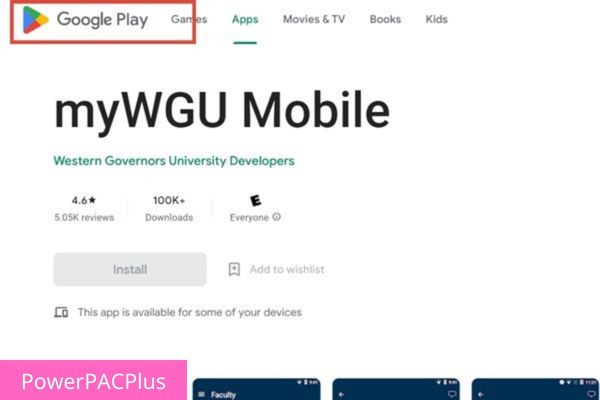
Task: Click the Install button
Action: pos(130,269)
